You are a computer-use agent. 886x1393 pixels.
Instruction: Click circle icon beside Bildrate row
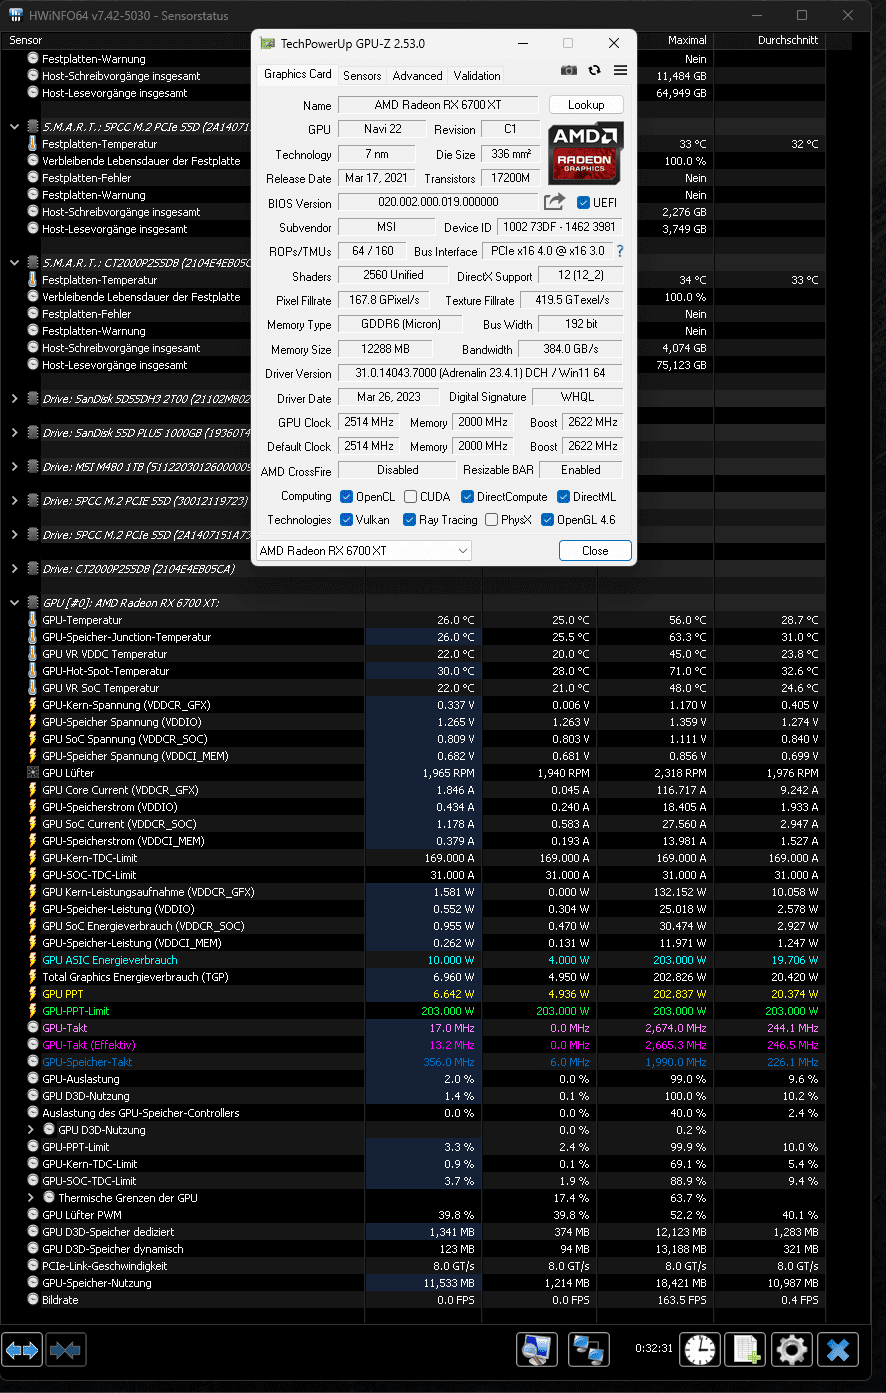pyautogui.click(x=33, y=1300)
